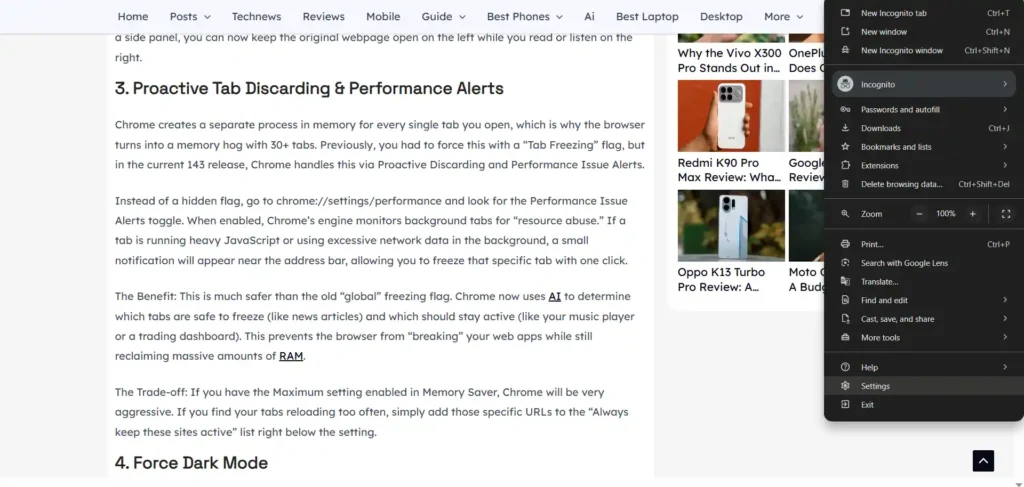1024x487 pixels.
Task: Click the Incognito profile icon
Action: coord(845,84)
